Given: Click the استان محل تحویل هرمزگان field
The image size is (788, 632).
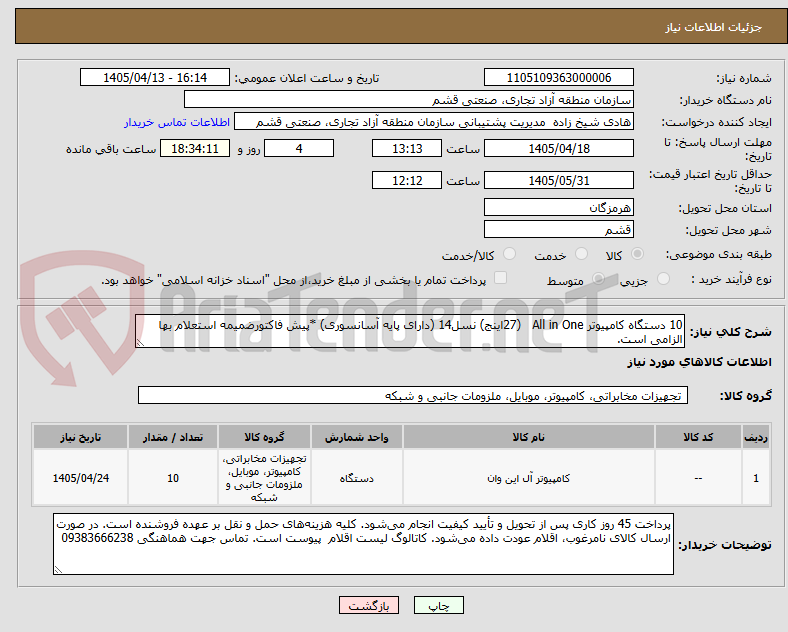Looking at the screenshot, I should tap(558, 207).
